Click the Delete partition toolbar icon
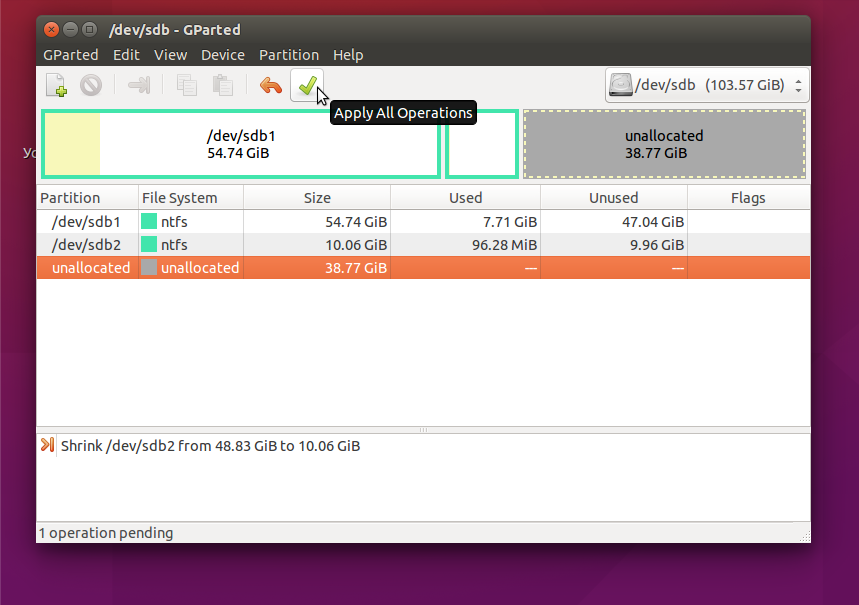The height and width of the screenshot is (605, 859). [91, 86]
